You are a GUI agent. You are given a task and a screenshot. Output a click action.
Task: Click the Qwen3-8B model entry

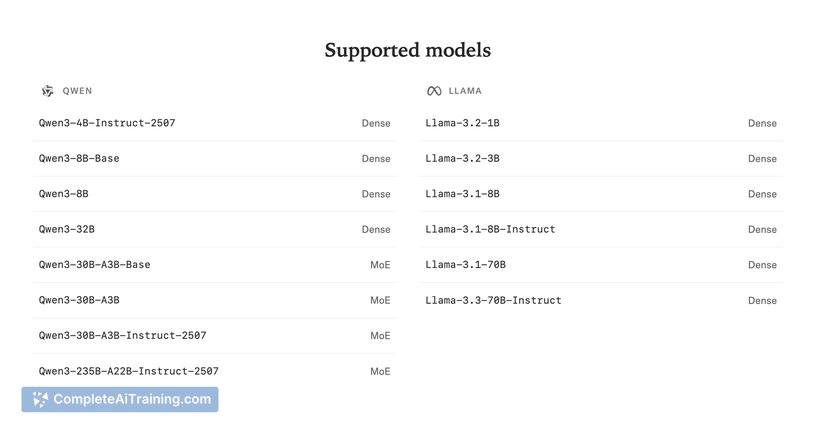pos(64,194)
